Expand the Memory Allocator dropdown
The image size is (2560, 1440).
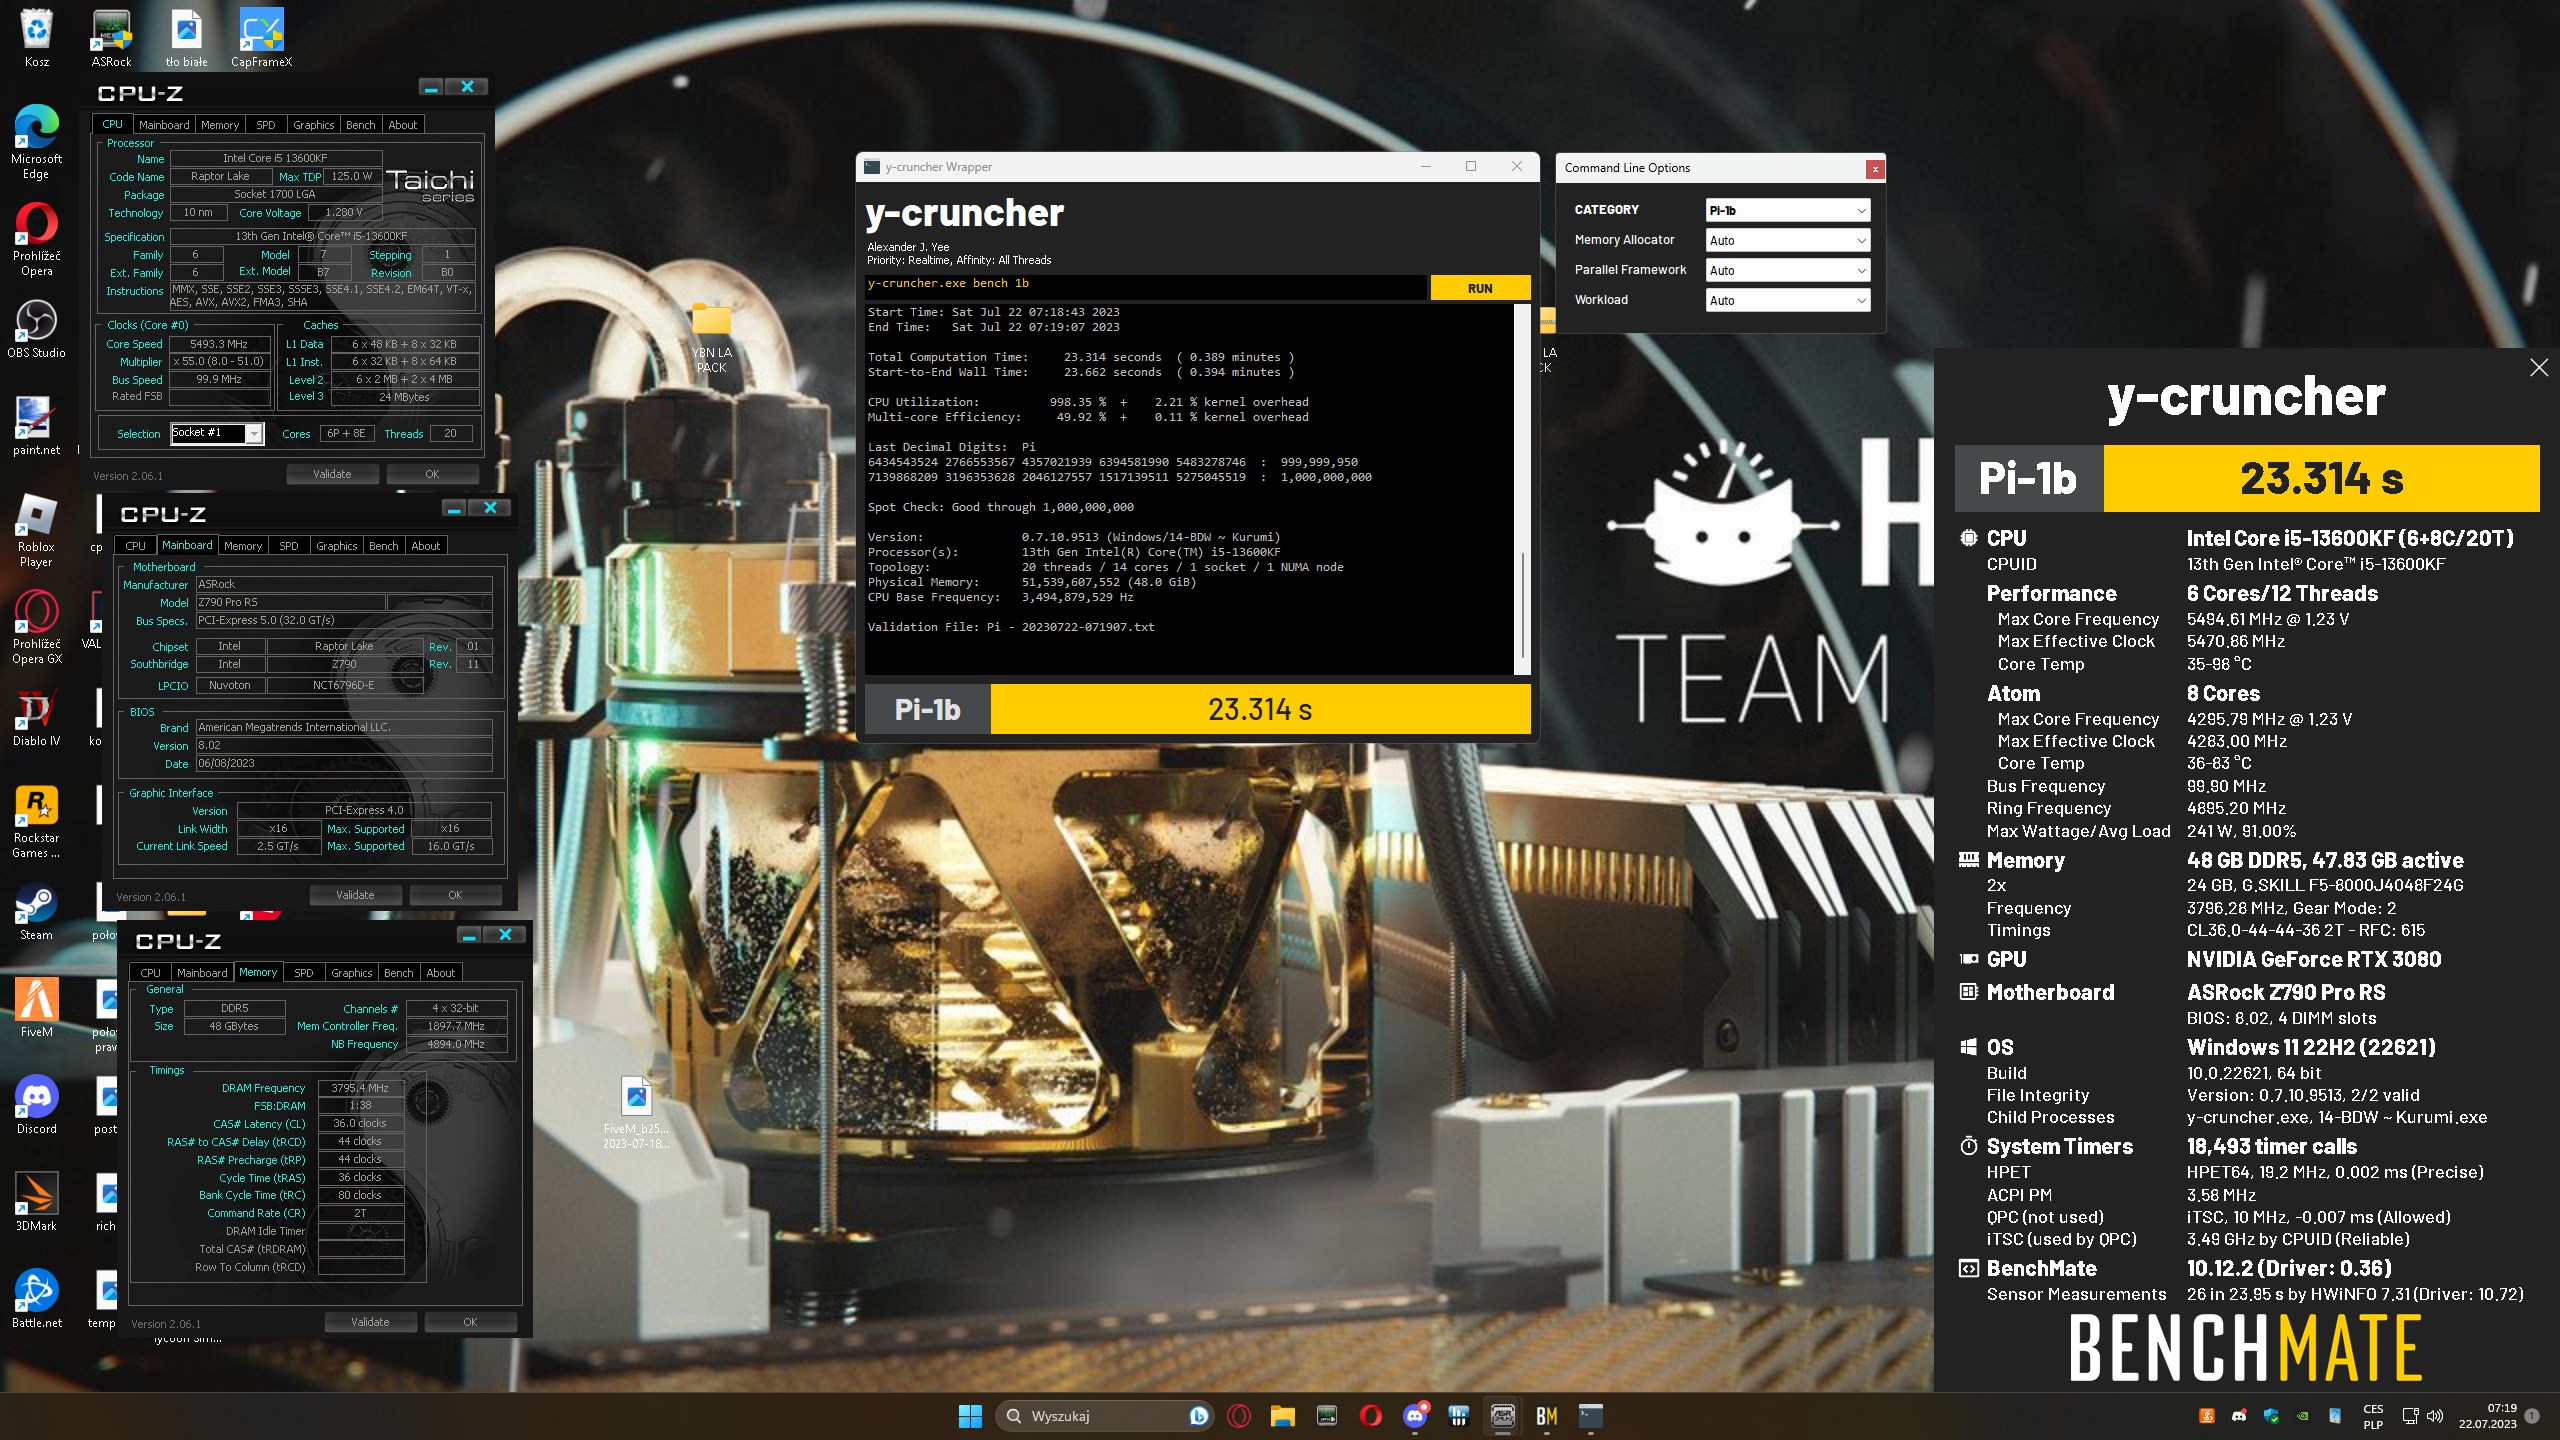(1787, 240)
